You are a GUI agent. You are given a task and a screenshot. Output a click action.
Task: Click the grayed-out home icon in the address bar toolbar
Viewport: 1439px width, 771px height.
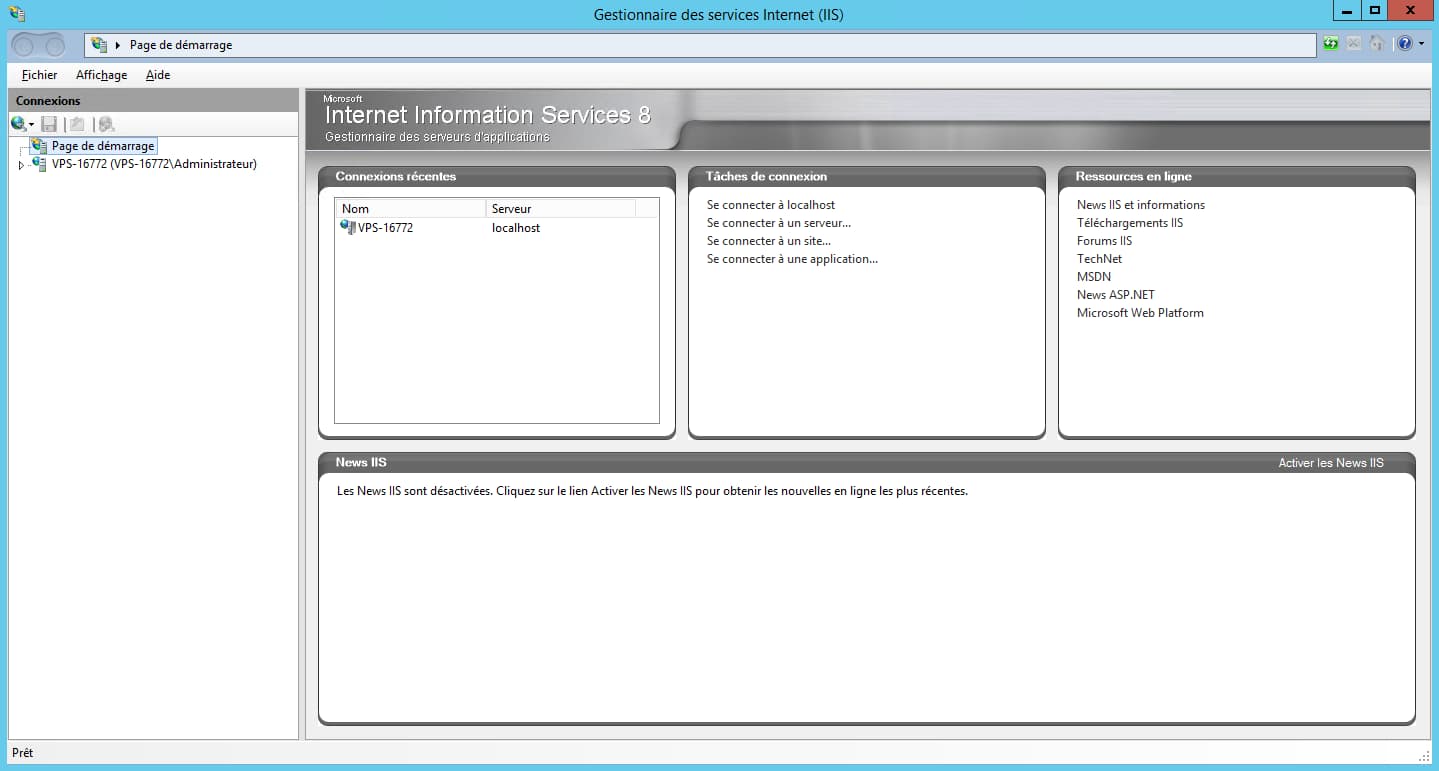1377,44
